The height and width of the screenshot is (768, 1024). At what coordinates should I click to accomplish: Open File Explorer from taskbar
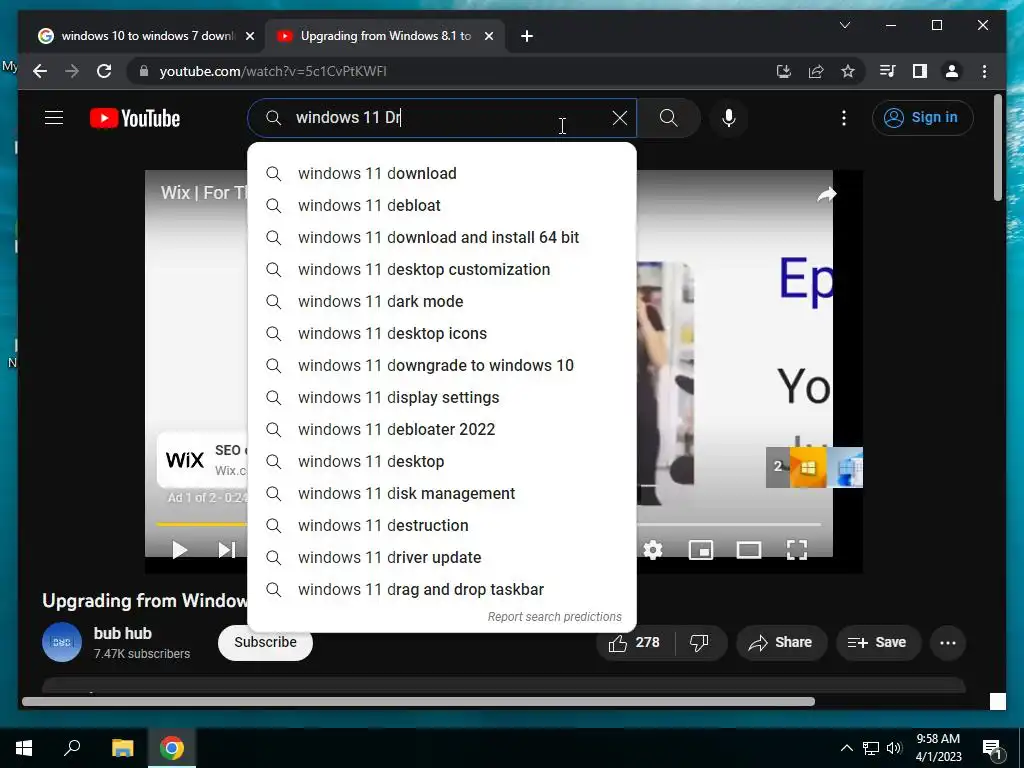pyautogui.click(x=122, y=748)
